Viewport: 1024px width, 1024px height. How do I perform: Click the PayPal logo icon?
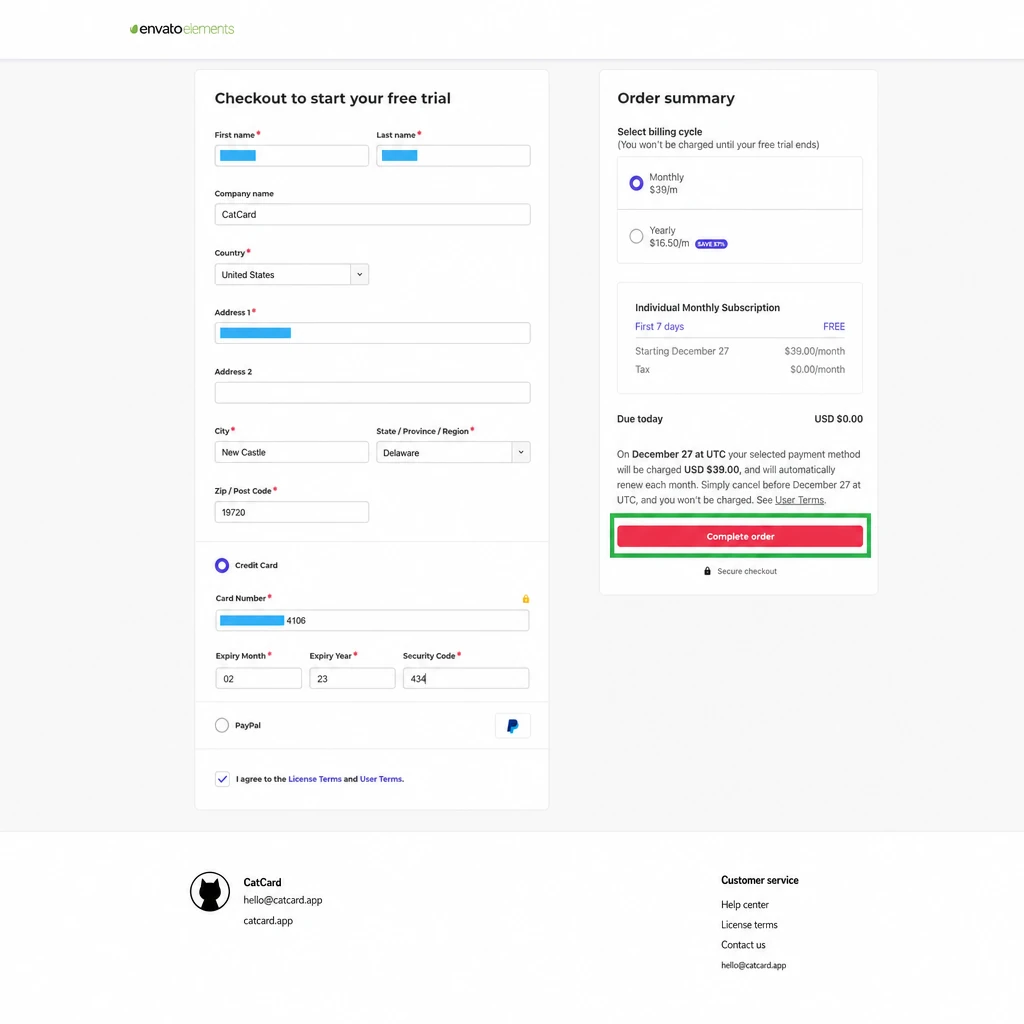click(513, 726)
